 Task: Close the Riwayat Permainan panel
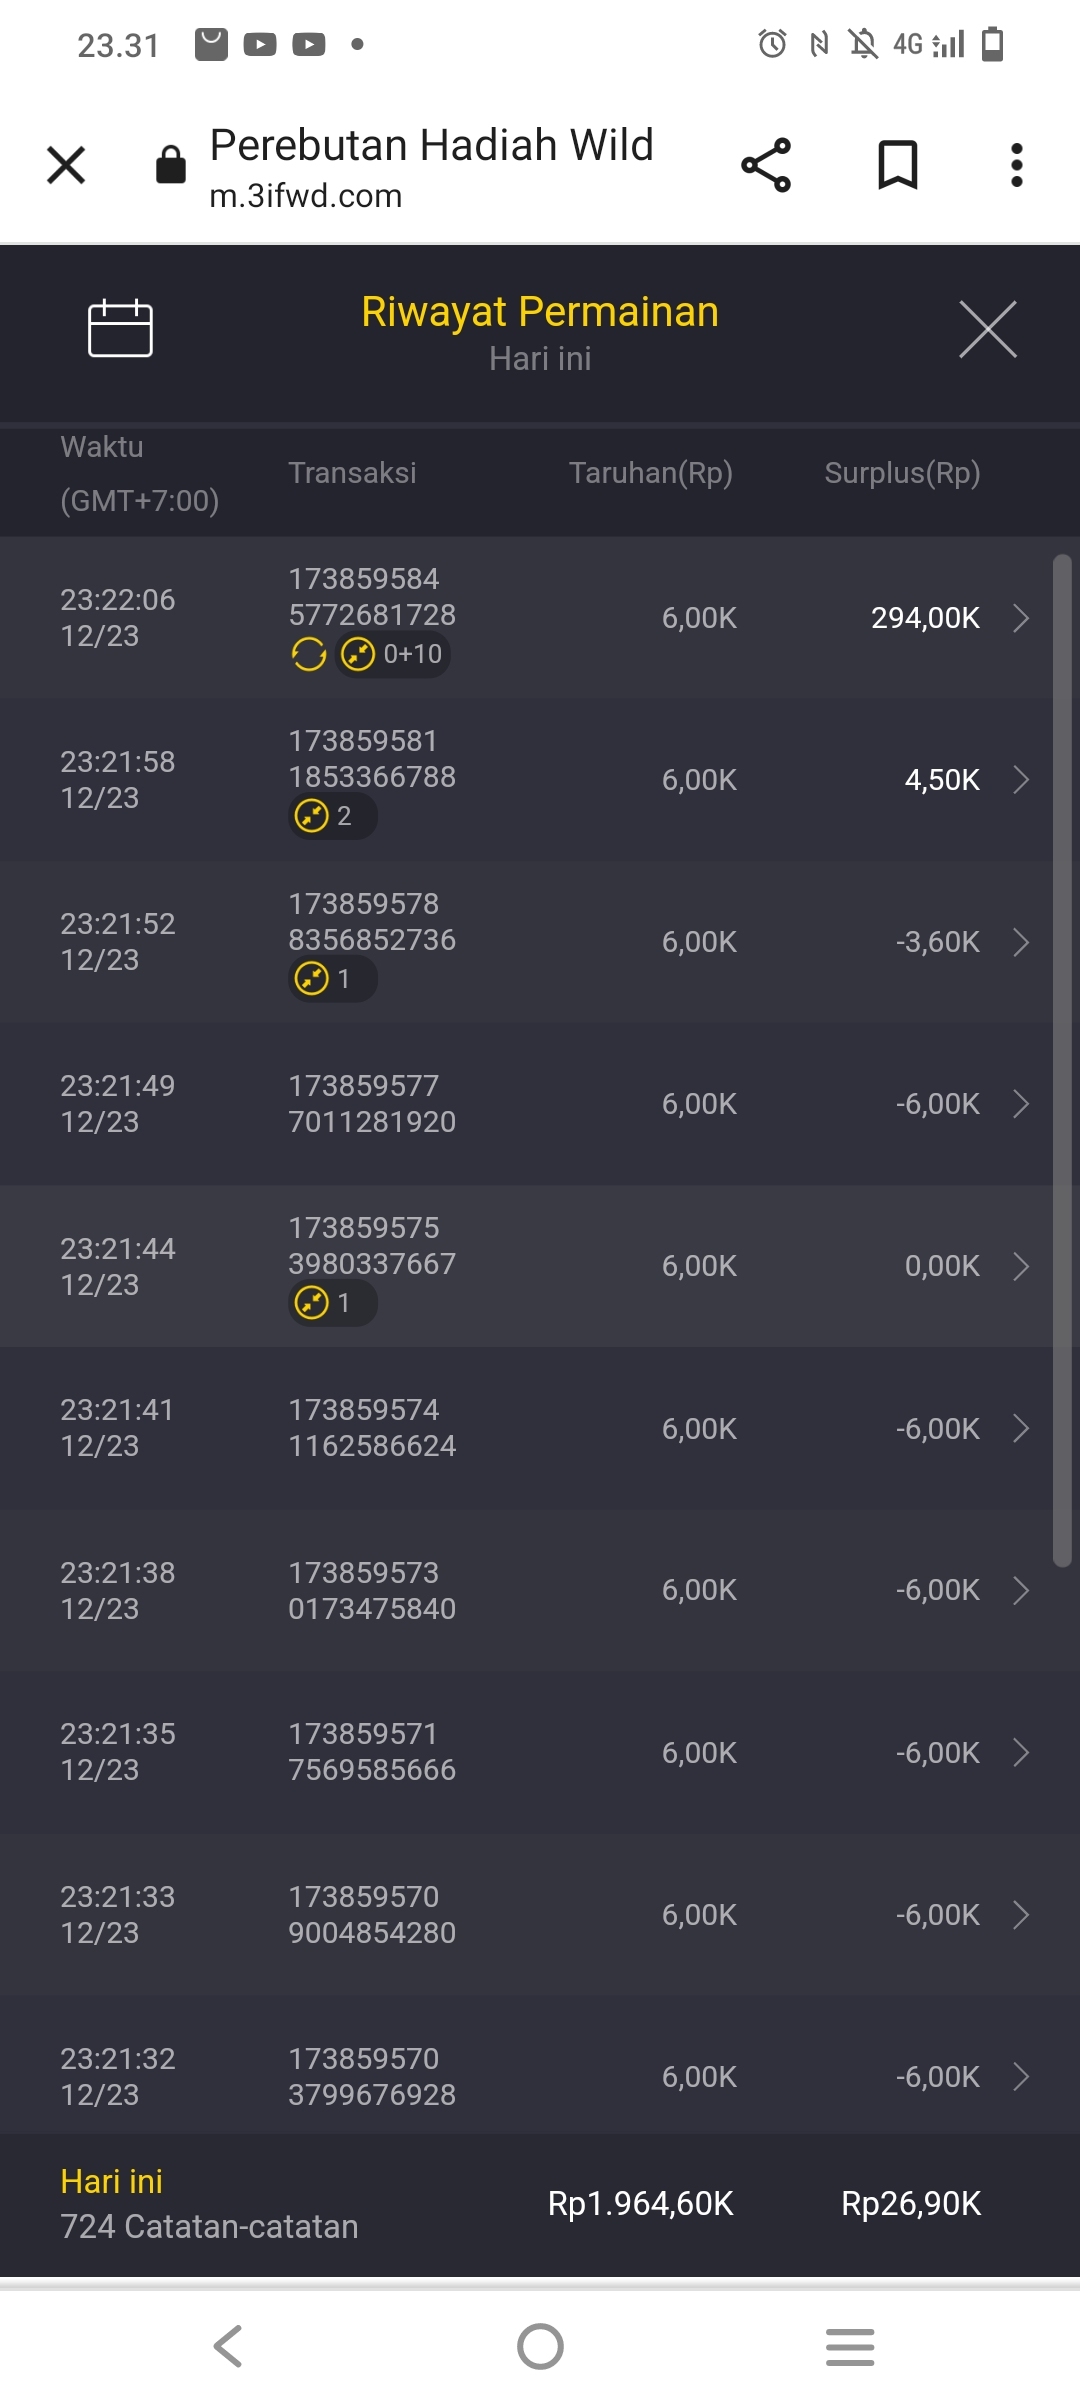[x=987, y=329]
